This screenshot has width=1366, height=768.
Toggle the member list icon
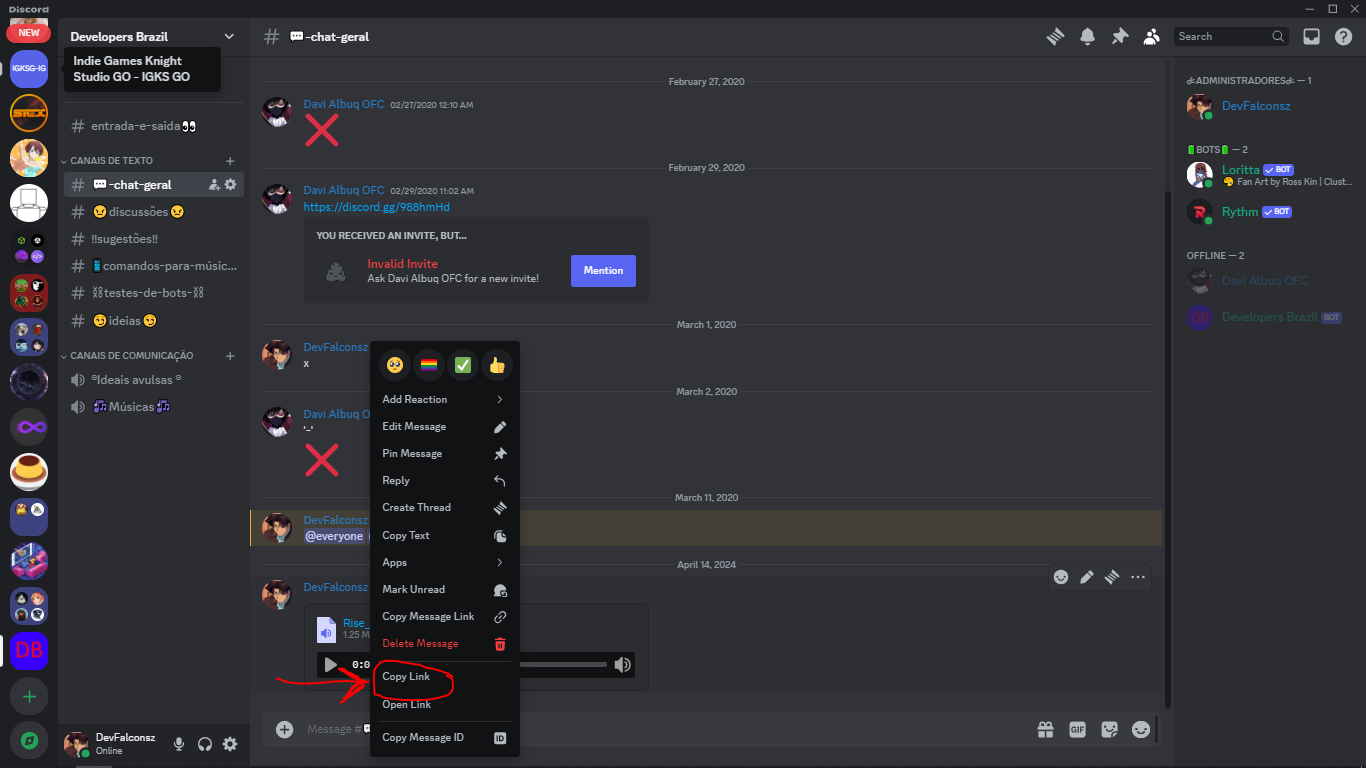(x=1152, y=36)
